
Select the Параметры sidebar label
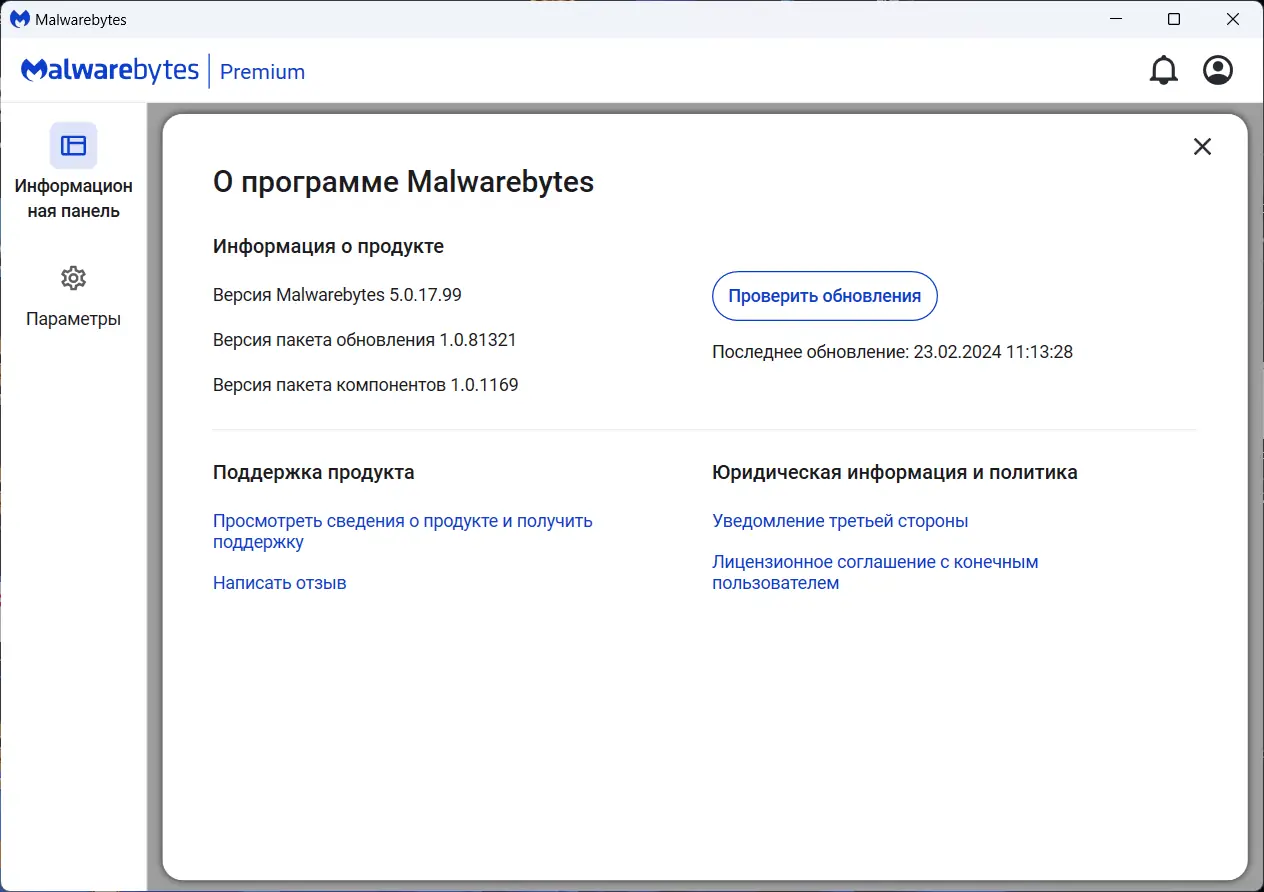tap(73, 319)
